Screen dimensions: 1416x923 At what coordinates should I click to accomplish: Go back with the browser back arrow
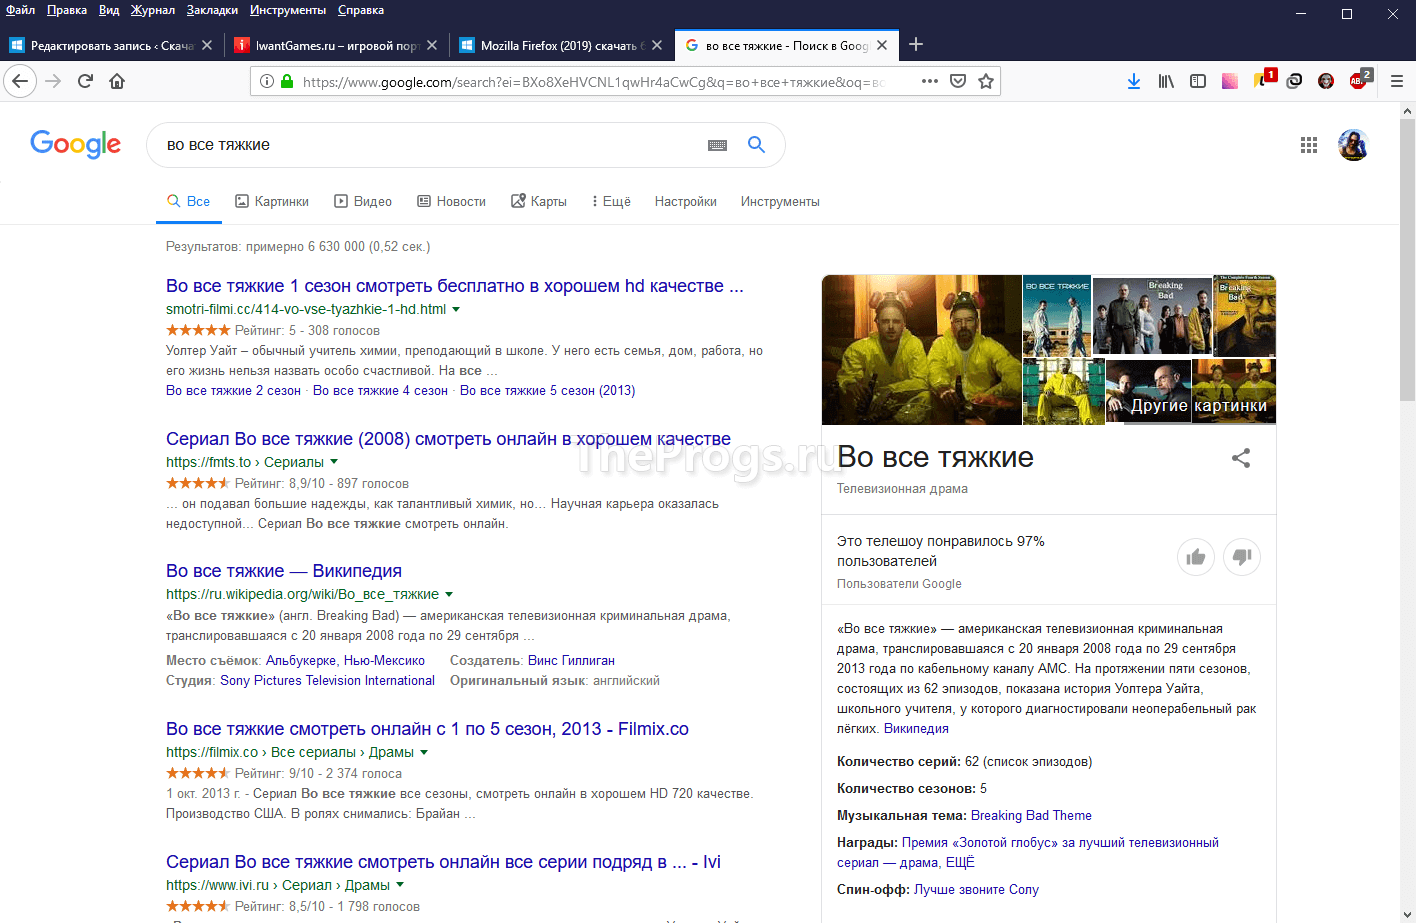(x=20, y=81)
